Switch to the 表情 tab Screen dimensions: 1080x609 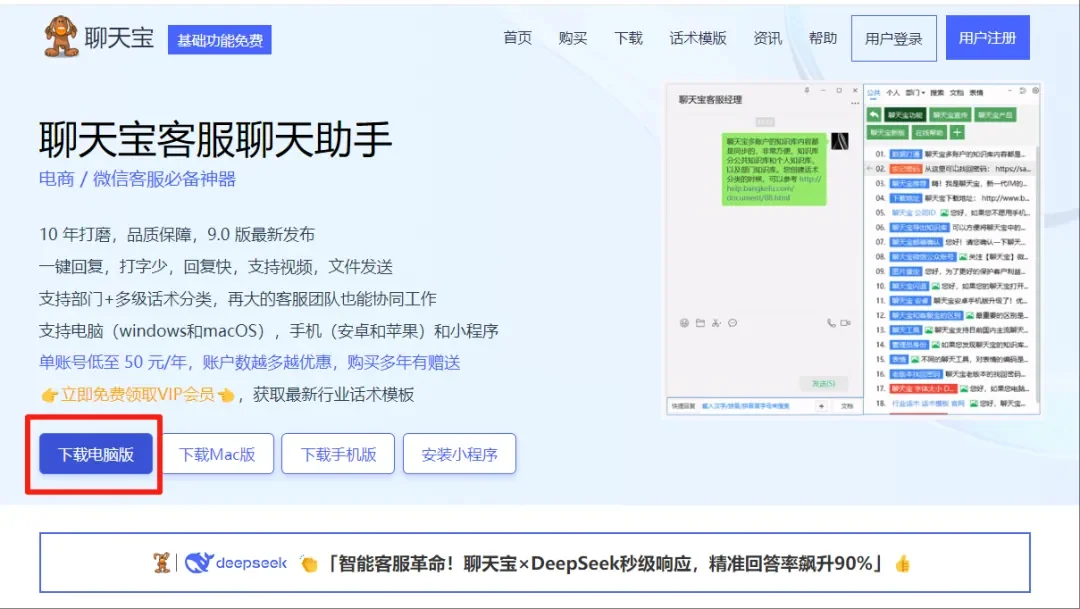click(977, 92)
